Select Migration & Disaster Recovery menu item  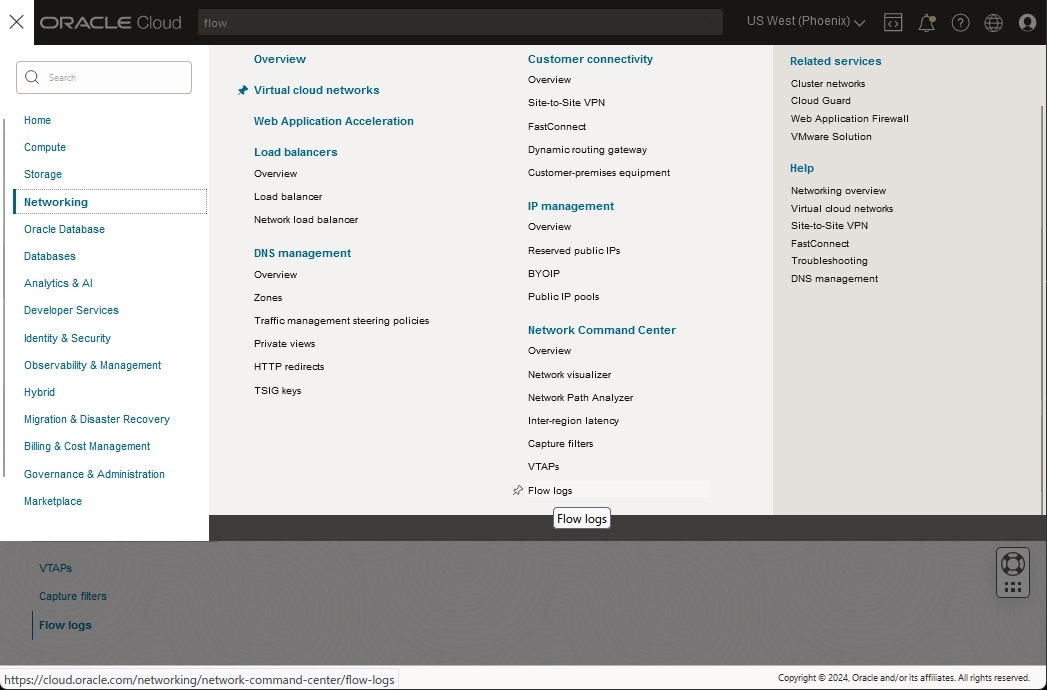pos(97,419)
